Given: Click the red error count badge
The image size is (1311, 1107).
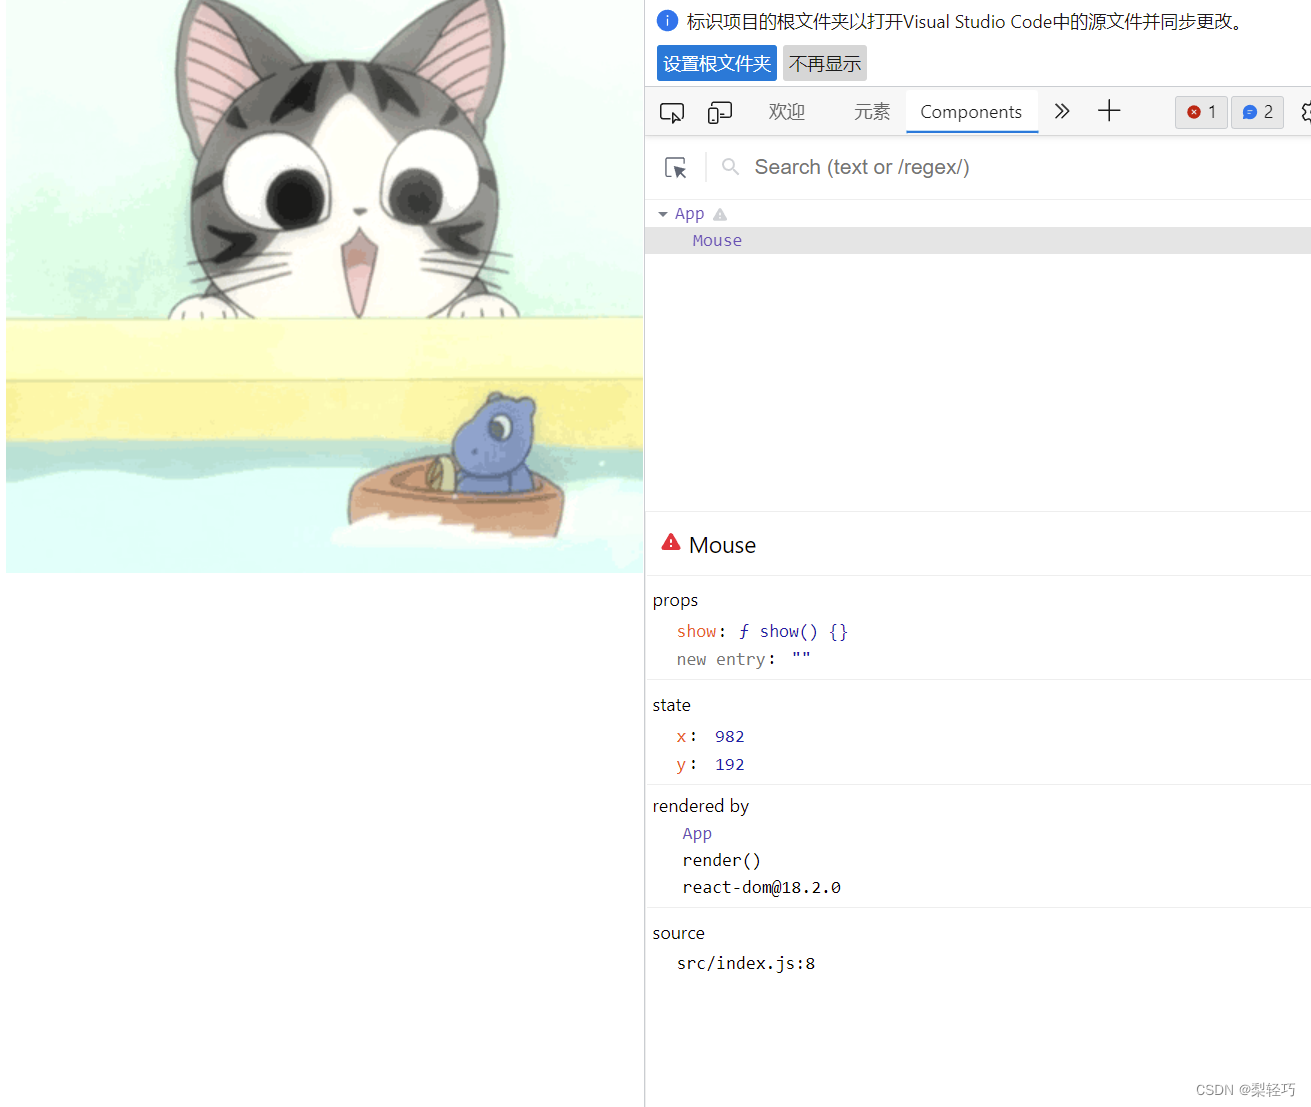Looking at the screenshot, I should (x=1200, y=112).
